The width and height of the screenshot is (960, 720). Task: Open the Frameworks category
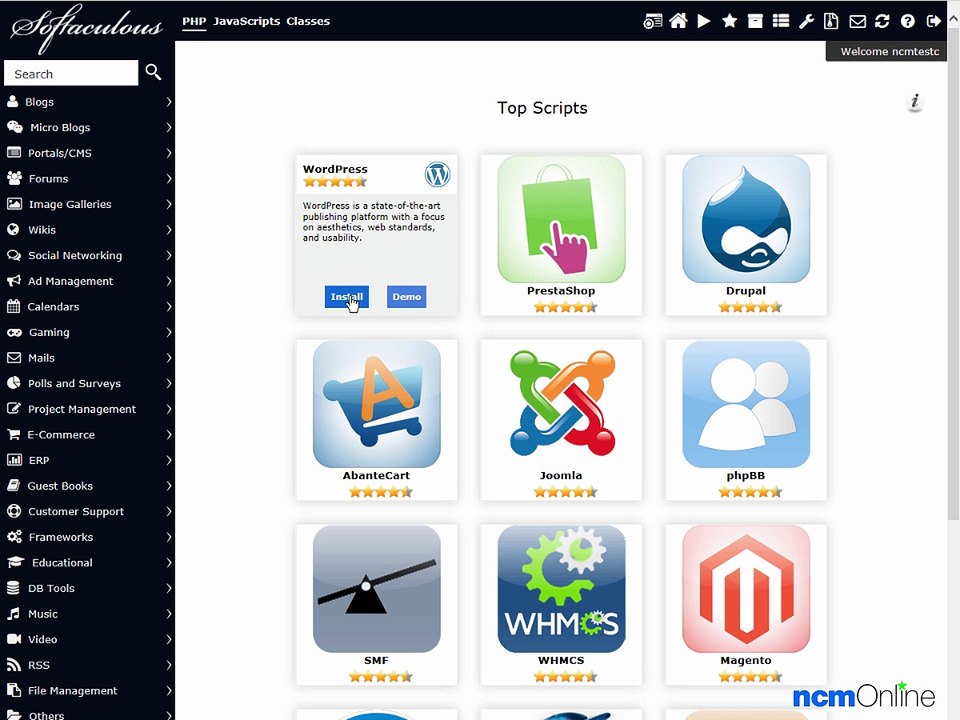tap(87, 537)
